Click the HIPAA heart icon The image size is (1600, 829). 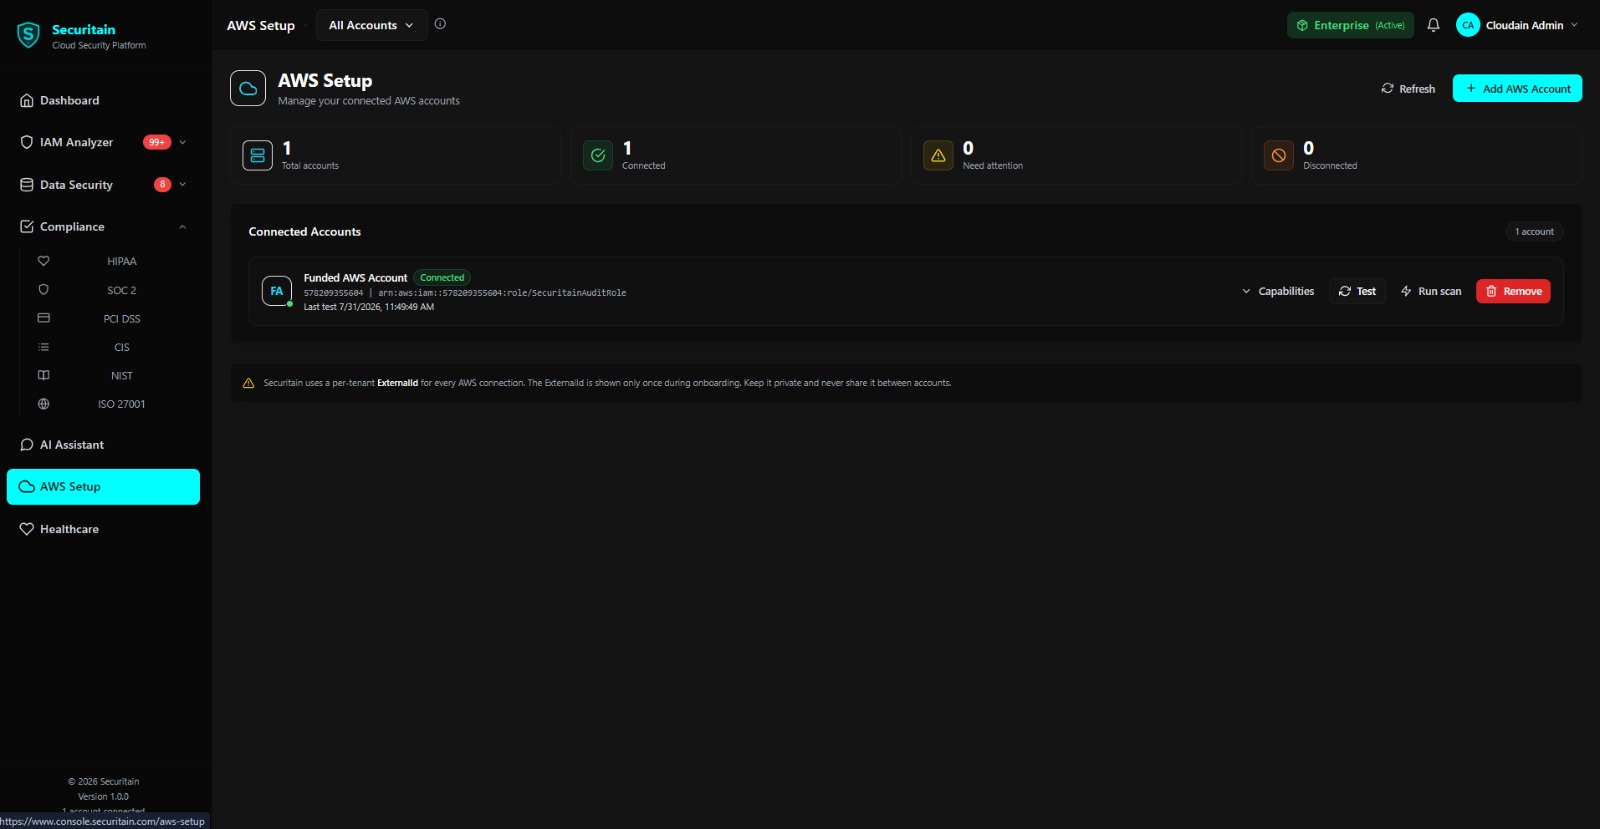pyautogui.click(x=43, y=261)
